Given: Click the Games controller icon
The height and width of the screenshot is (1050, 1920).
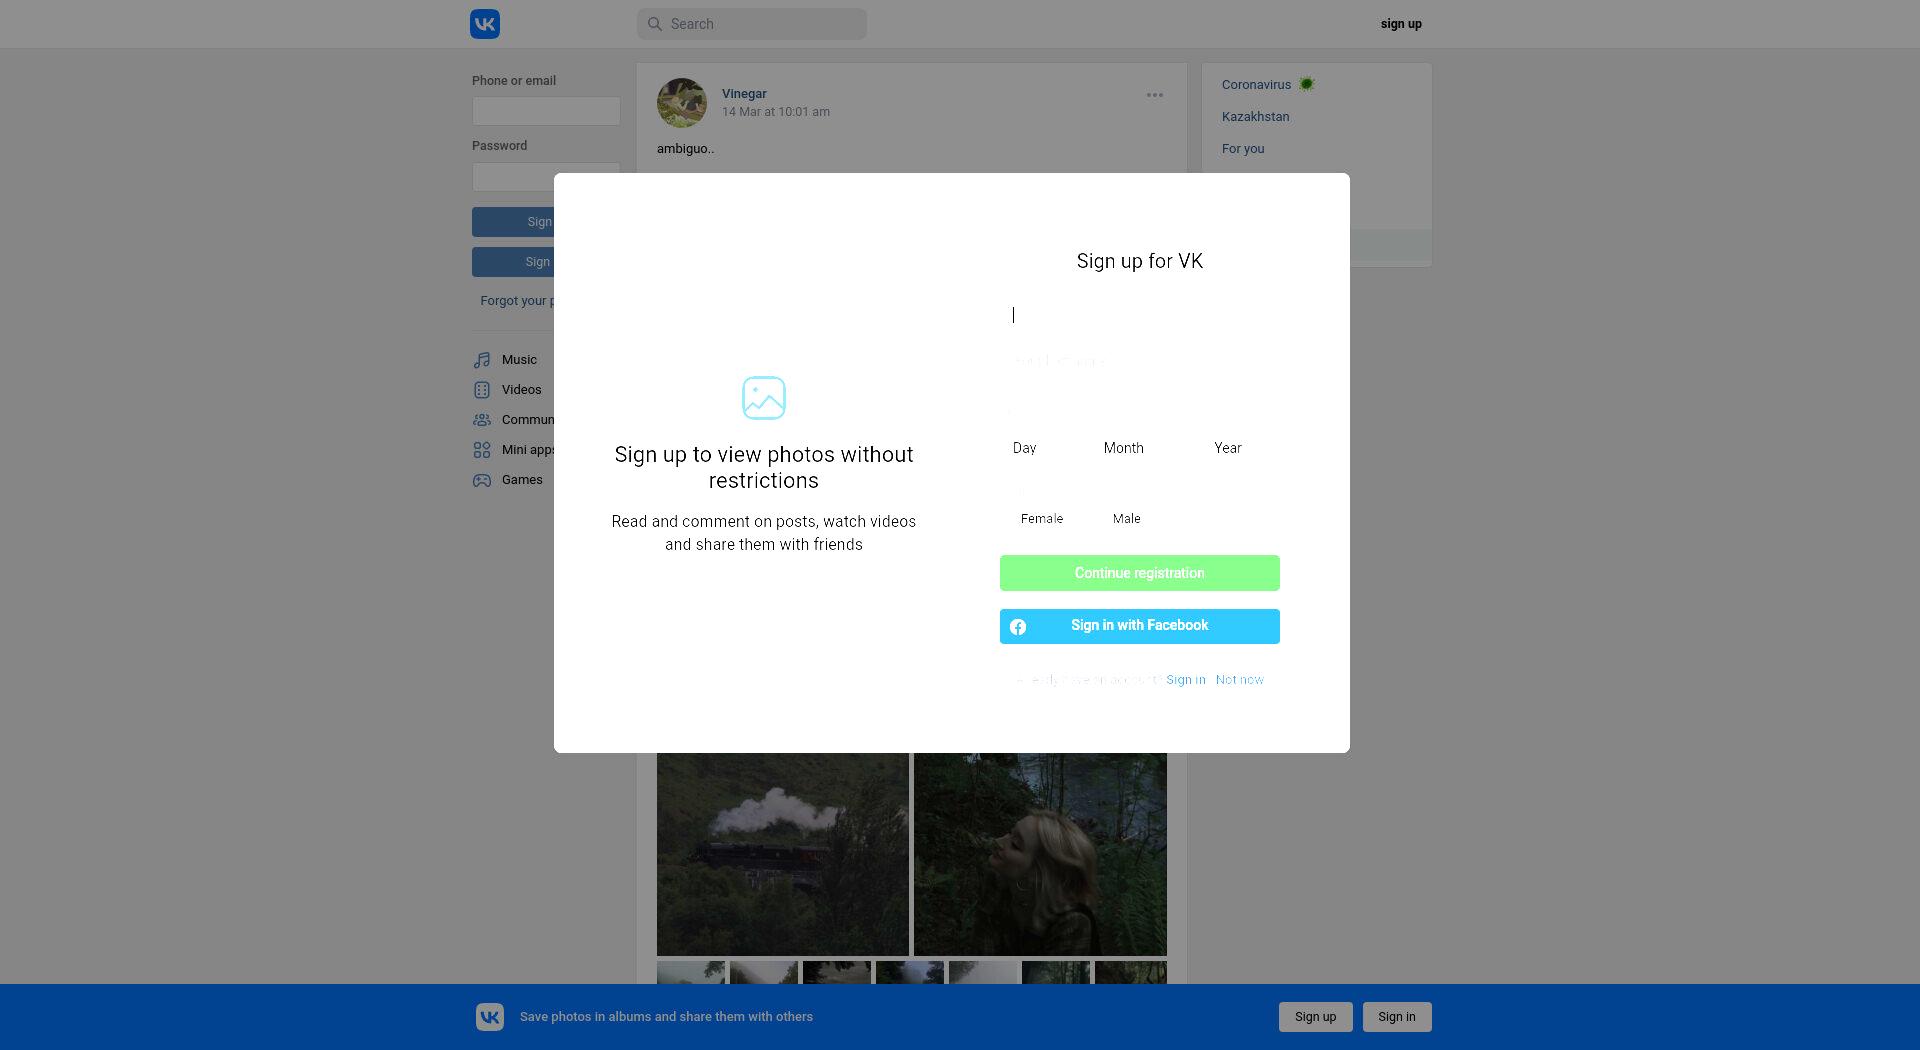Looking at the screenshot, I should click(x=482, y=480).
